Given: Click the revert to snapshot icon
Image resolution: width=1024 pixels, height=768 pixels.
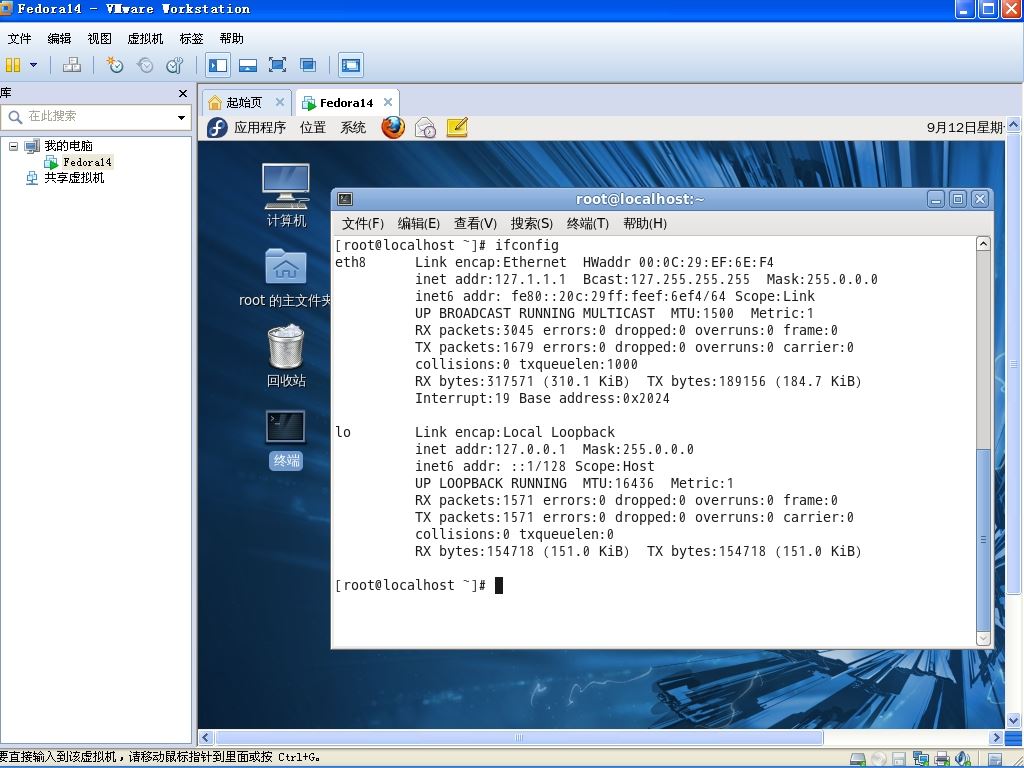Looking at the screenshot, I should [x=145, y=65].
